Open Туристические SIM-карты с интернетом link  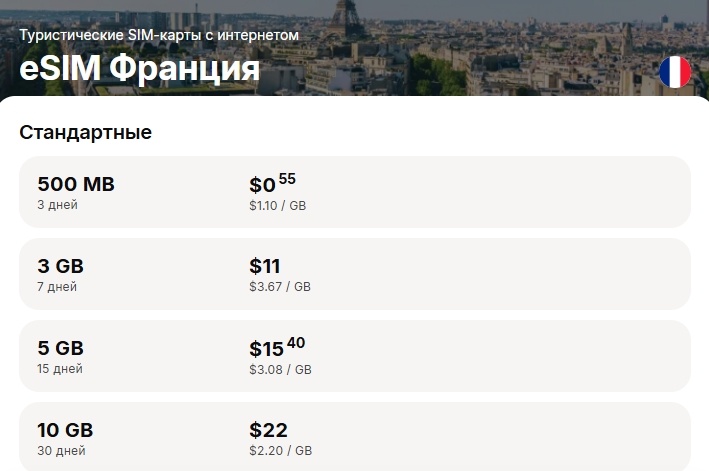click(x=159, y=35)
